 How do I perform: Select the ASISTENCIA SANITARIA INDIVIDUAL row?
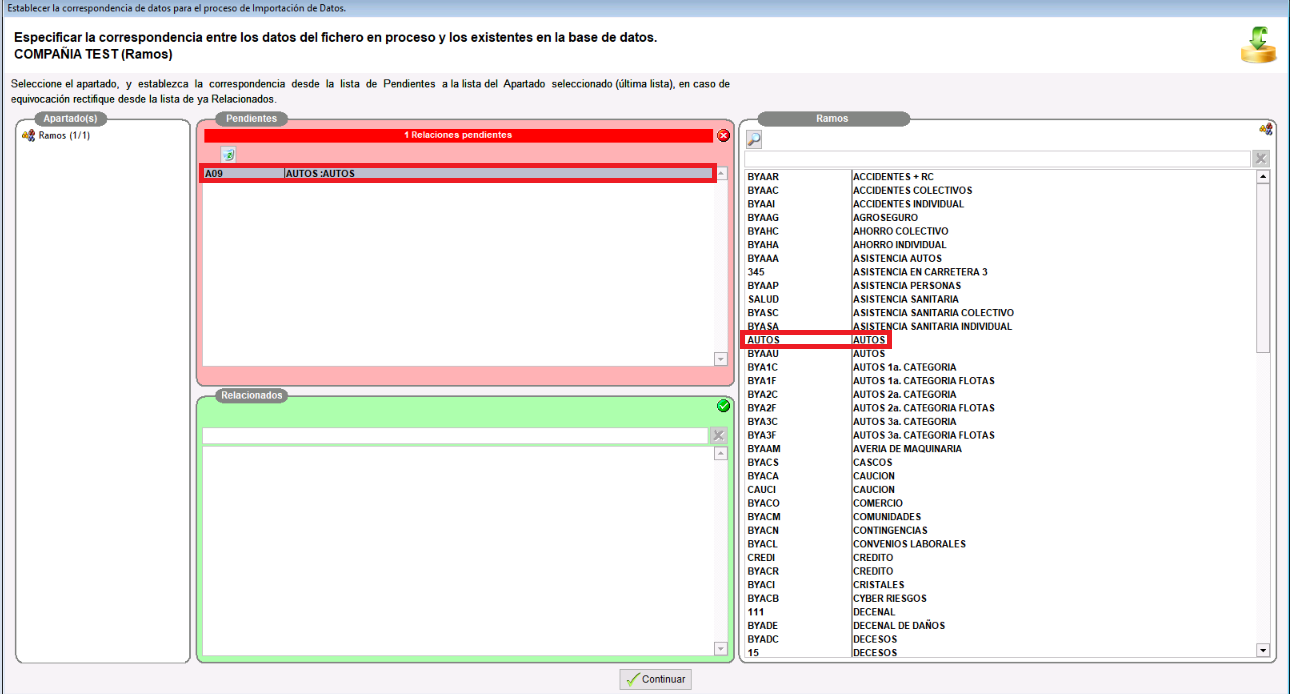point(1000,327)
